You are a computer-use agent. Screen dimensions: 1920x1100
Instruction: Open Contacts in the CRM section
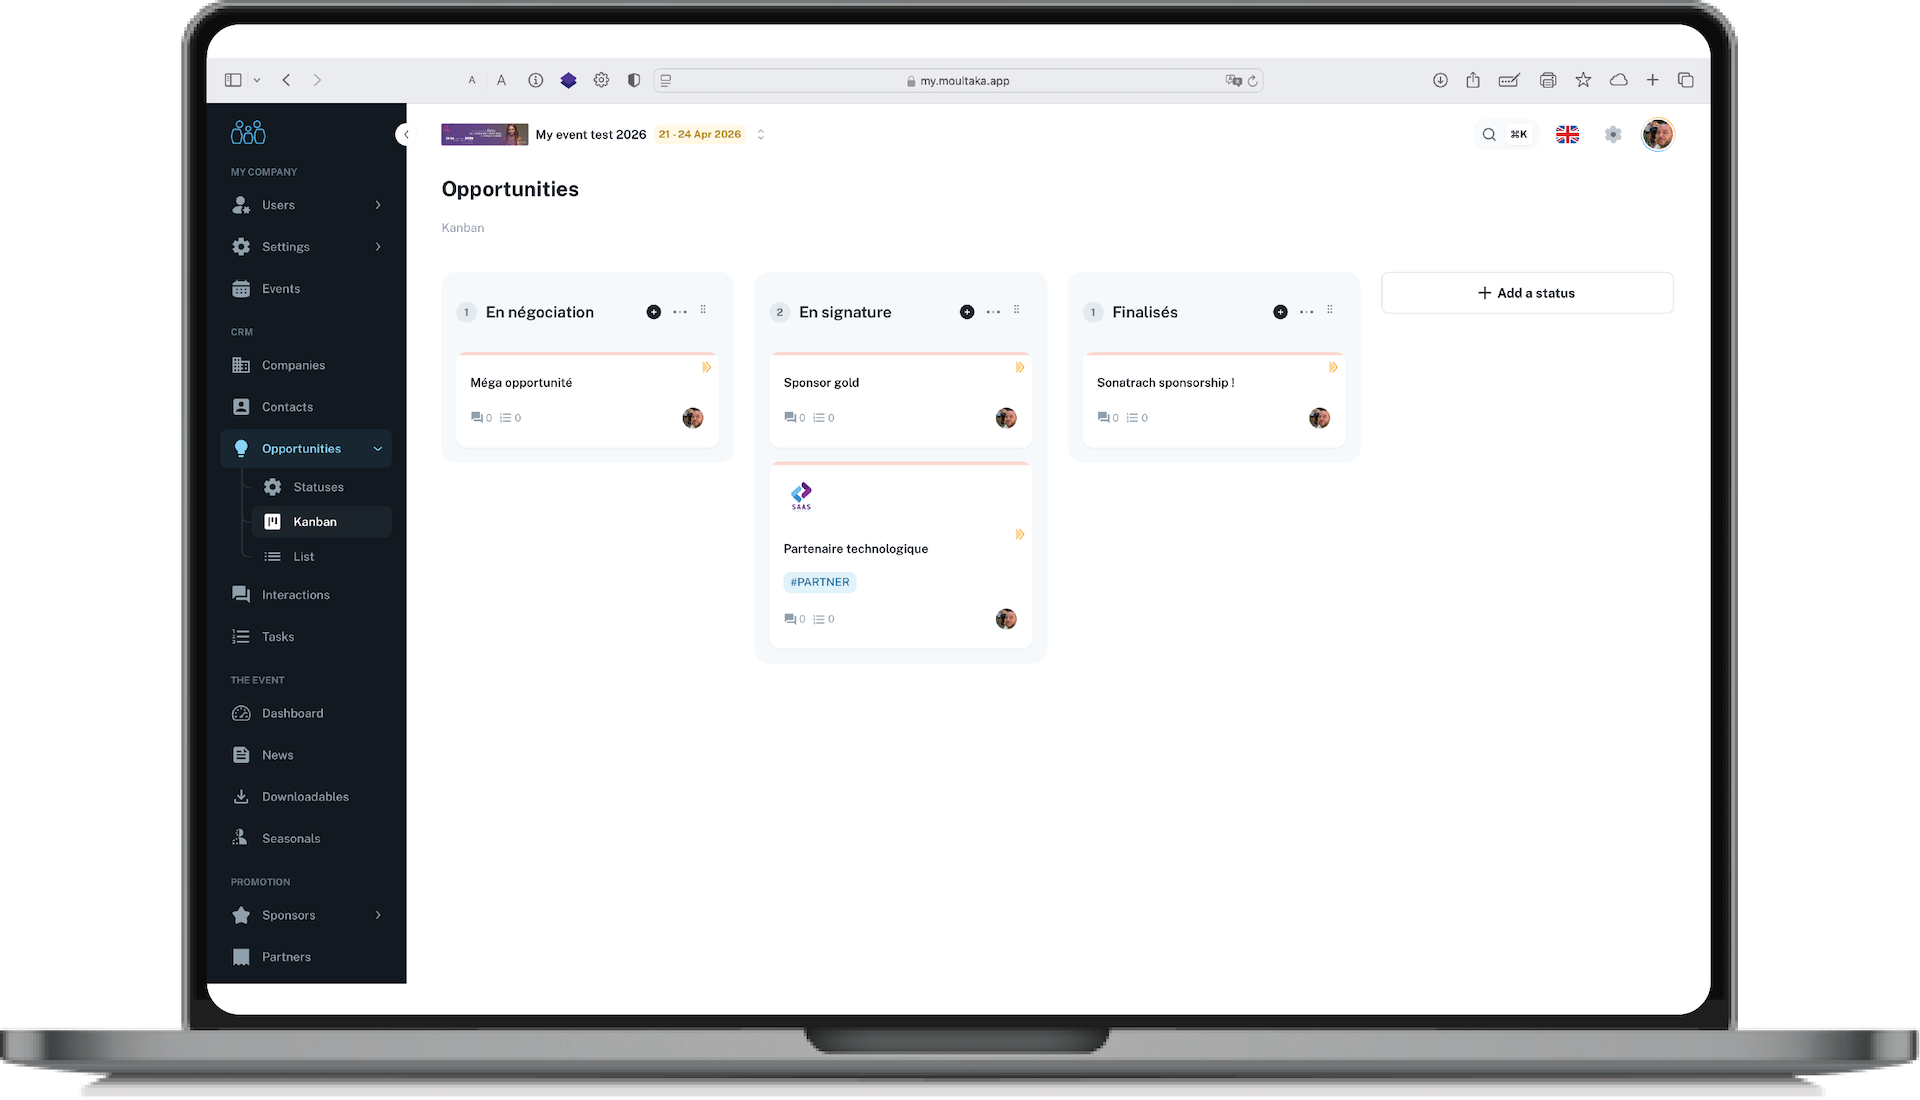pos(306,407)
